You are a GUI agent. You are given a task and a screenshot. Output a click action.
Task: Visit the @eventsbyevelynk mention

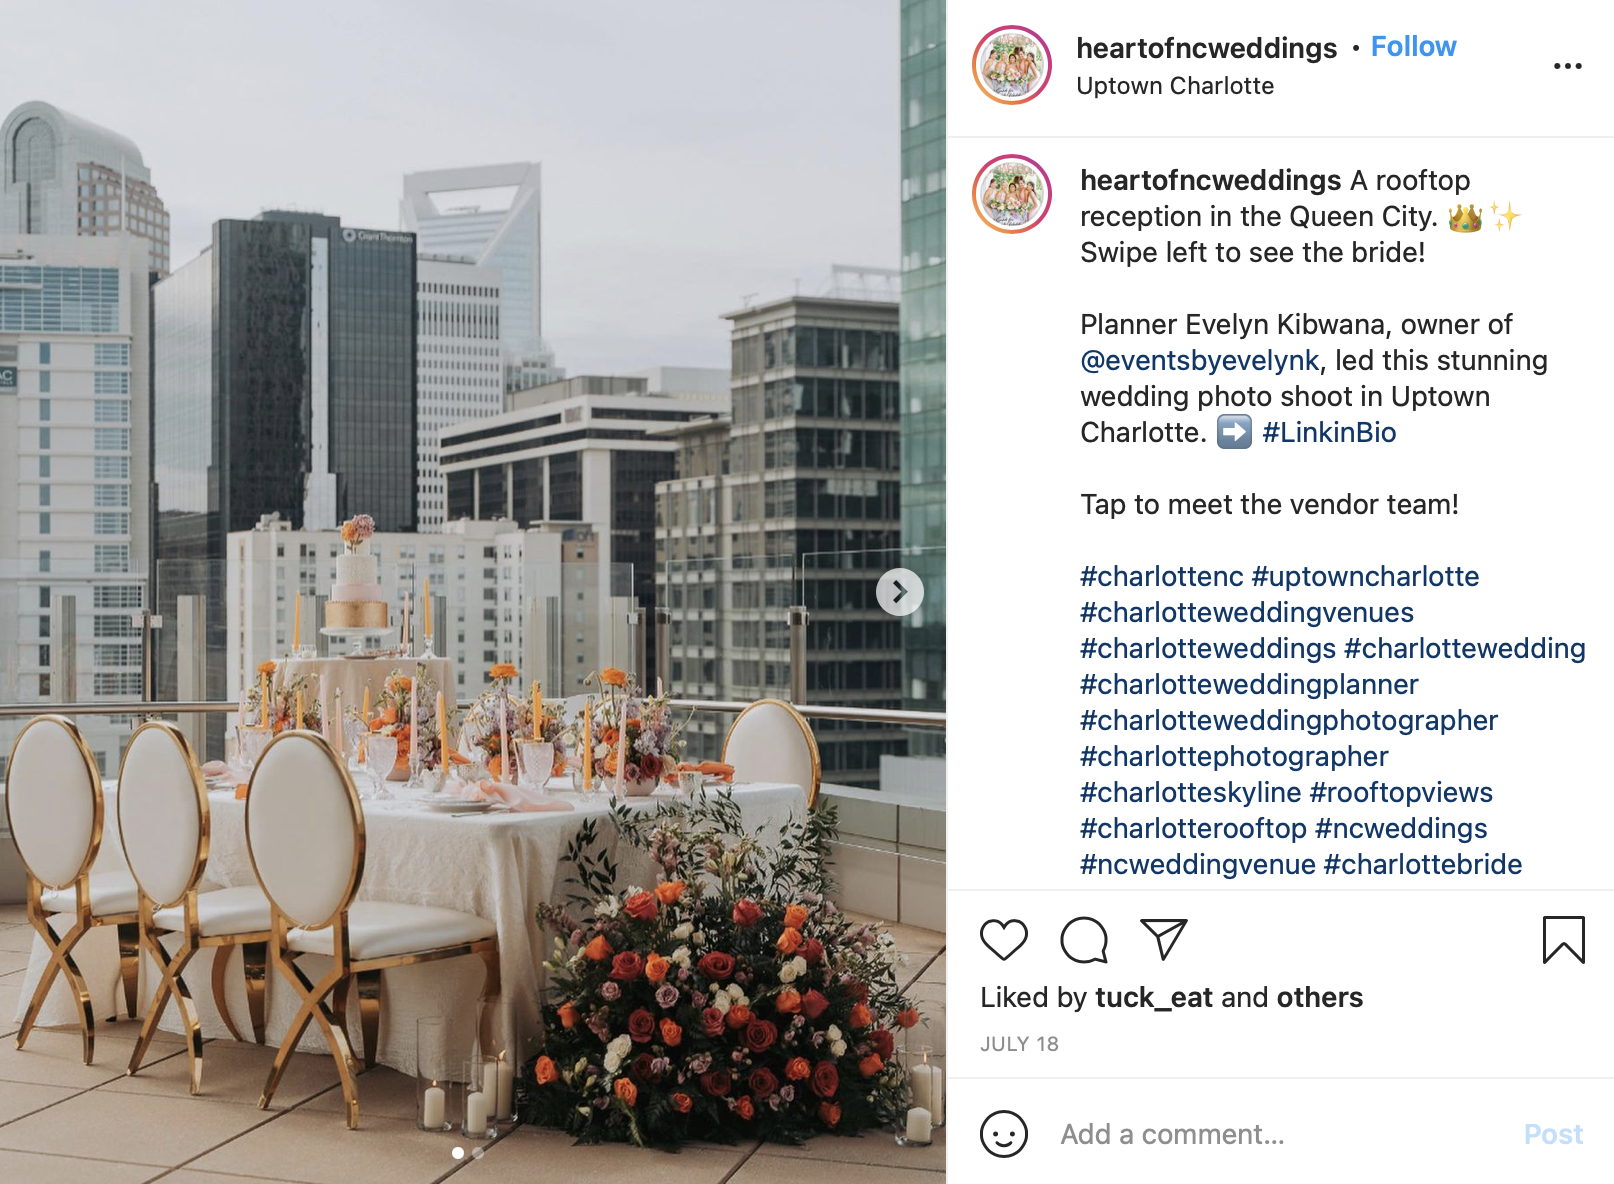(1200, 360)
